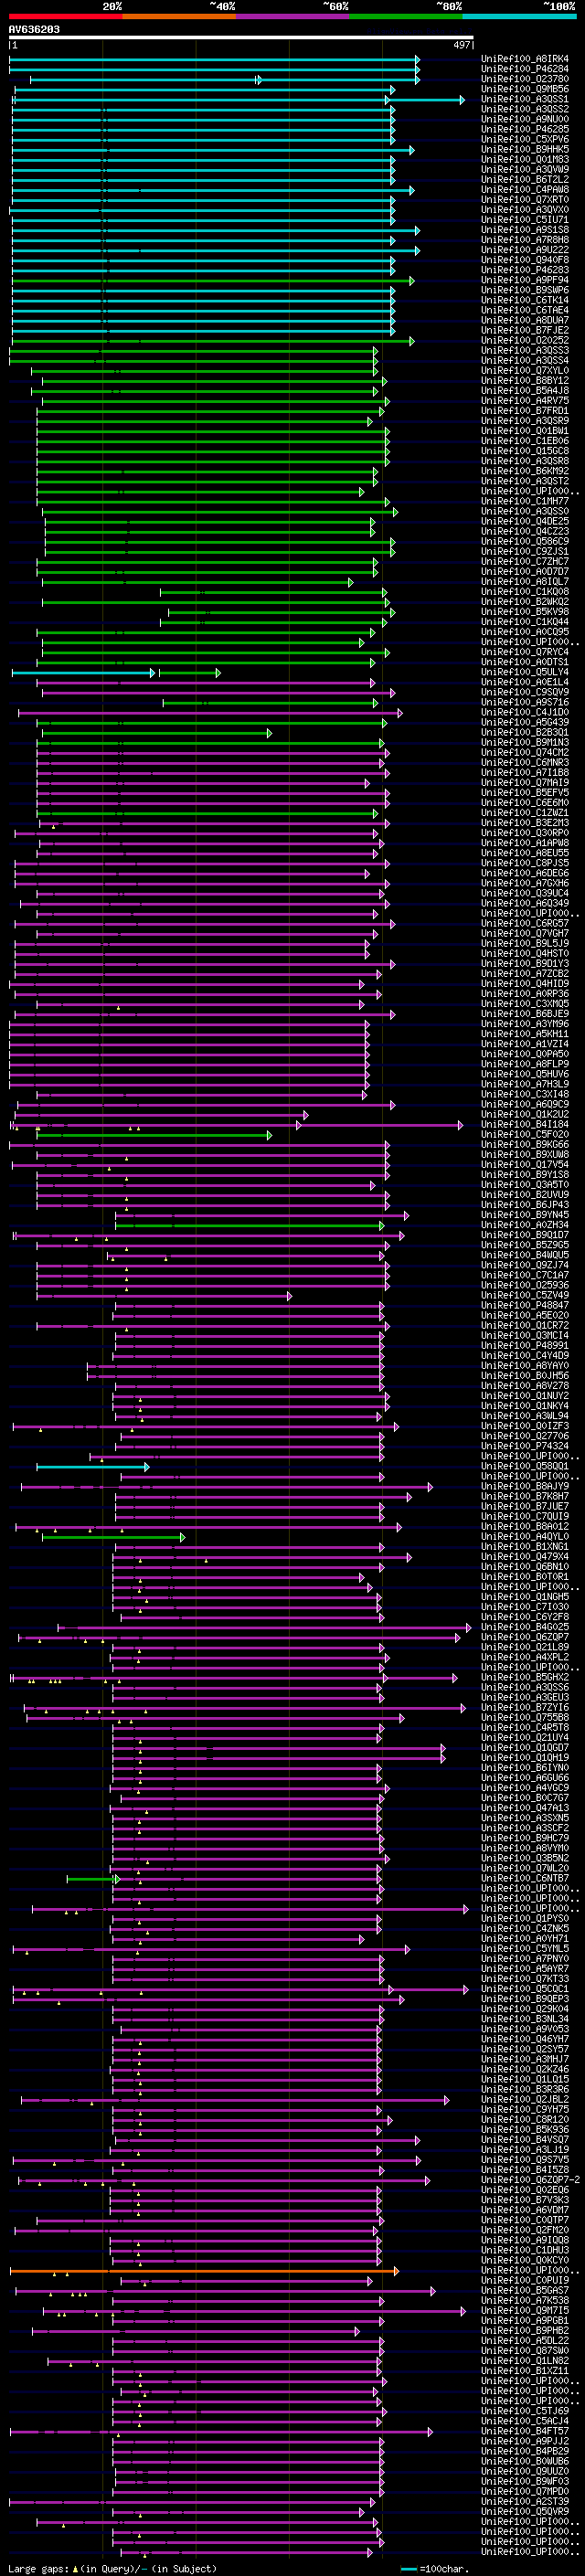Screen dimensions: 585x2576
Task: Click the Large gaps legend text
Action: point(111,2568)
